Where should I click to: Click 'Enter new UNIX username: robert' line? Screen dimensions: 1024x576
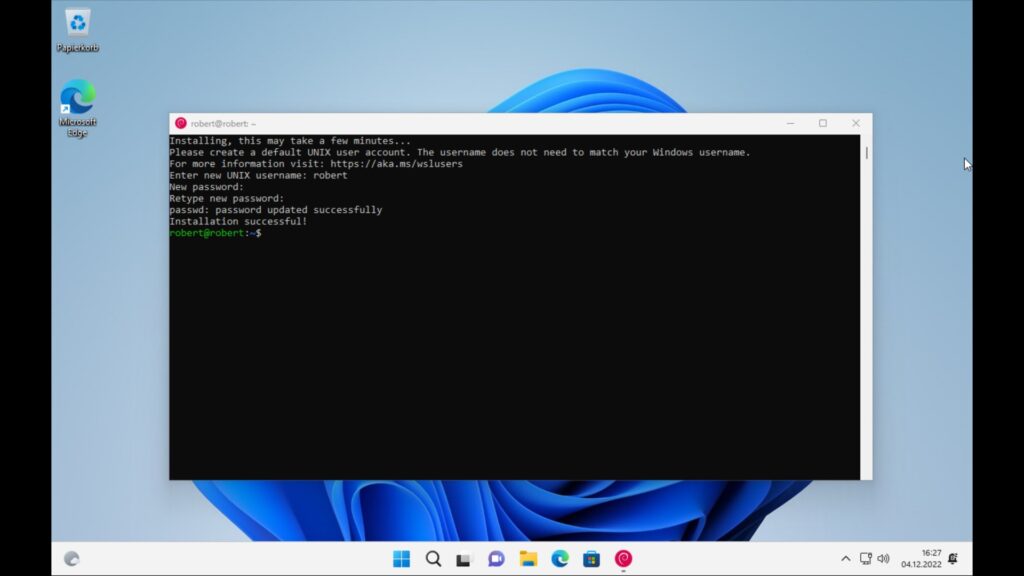coord(259,176)
